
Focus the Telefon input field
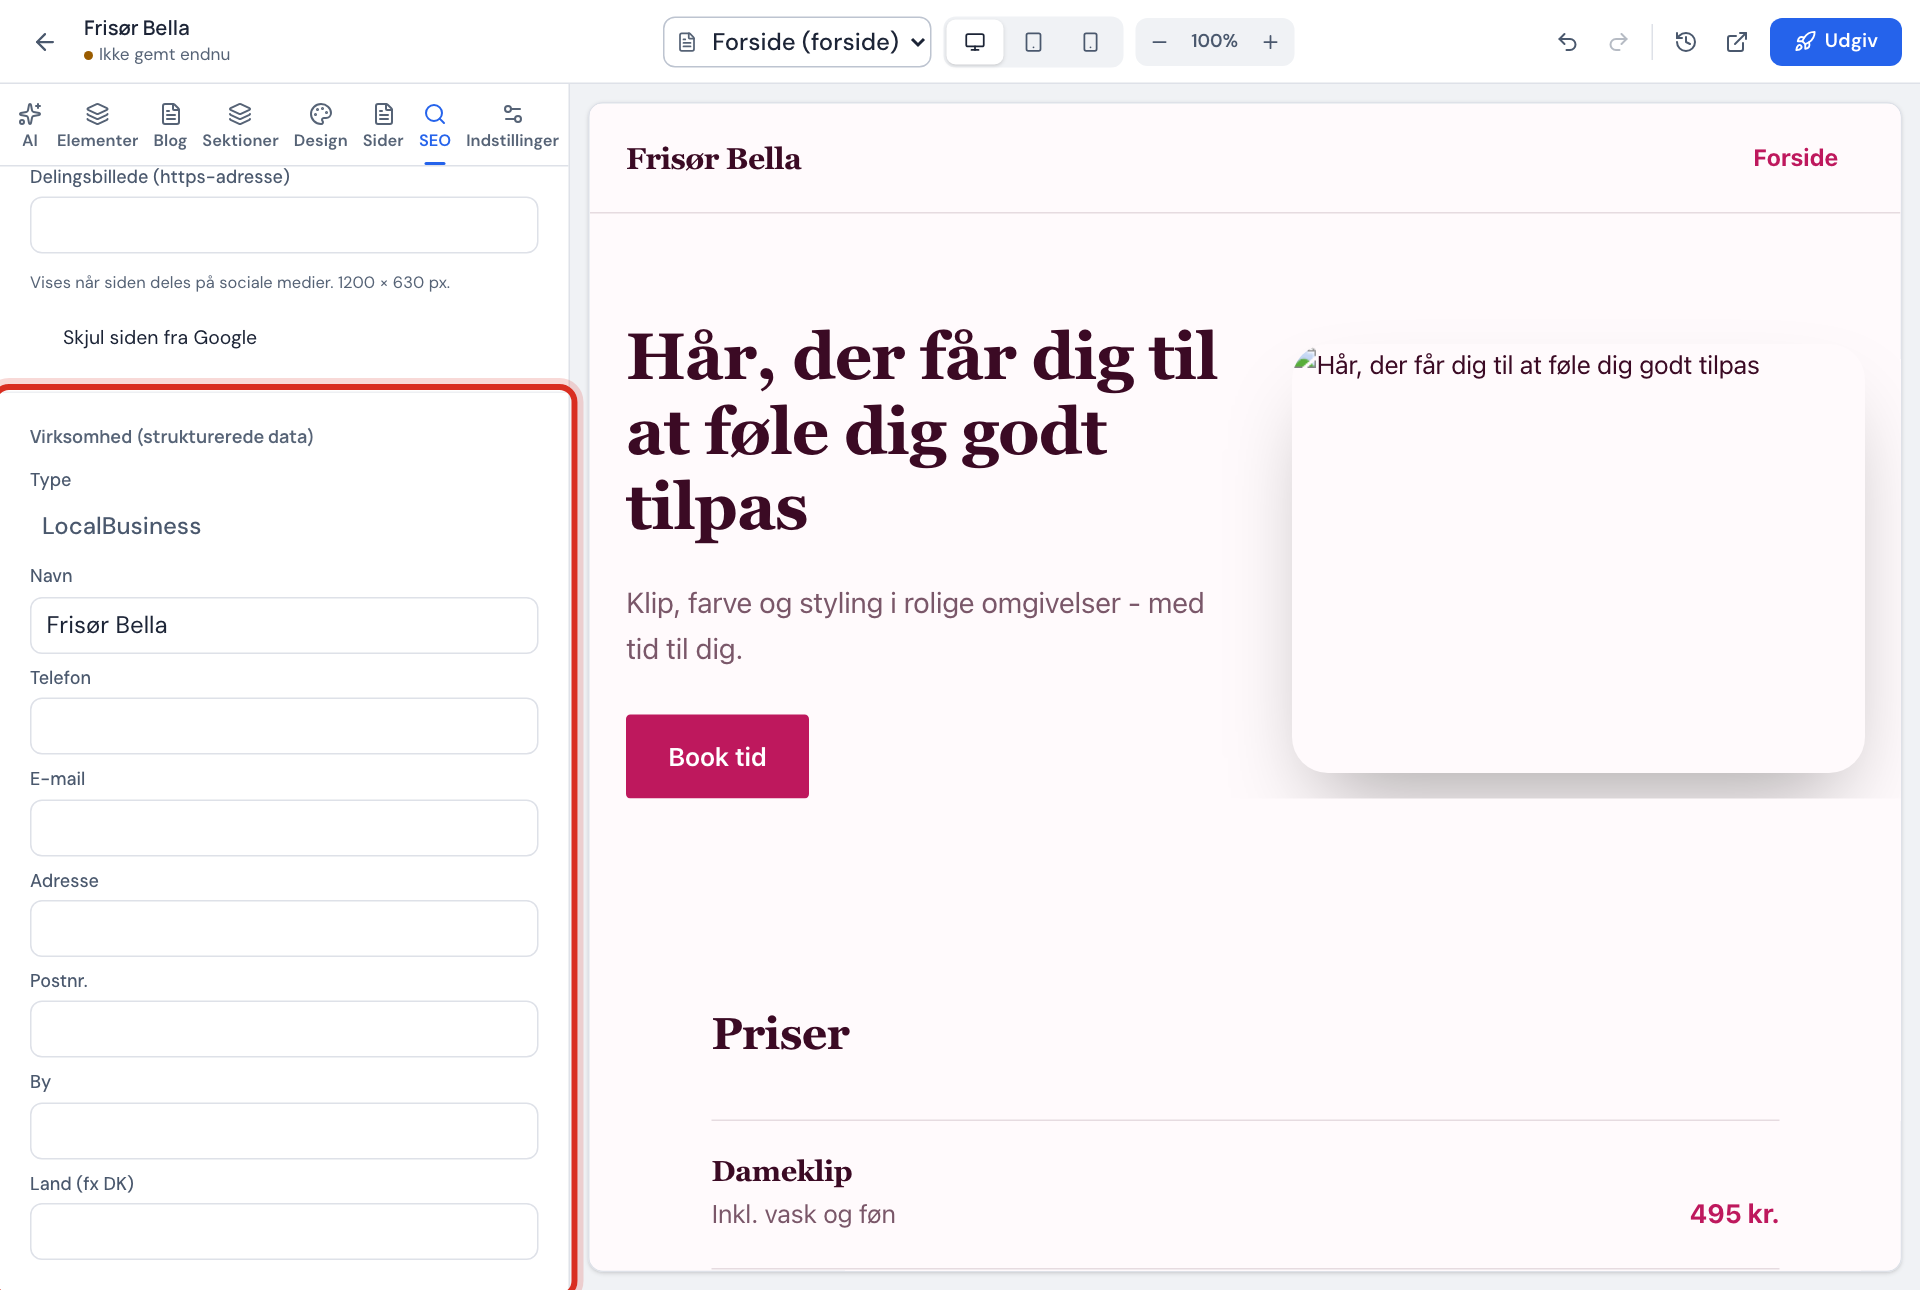[284, 726]
